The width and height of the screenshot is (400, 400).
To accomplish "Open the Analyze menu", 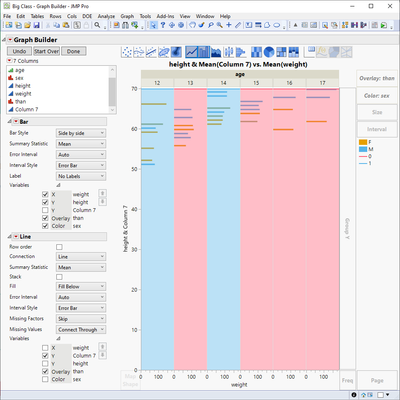I will (x=106, y=16).
